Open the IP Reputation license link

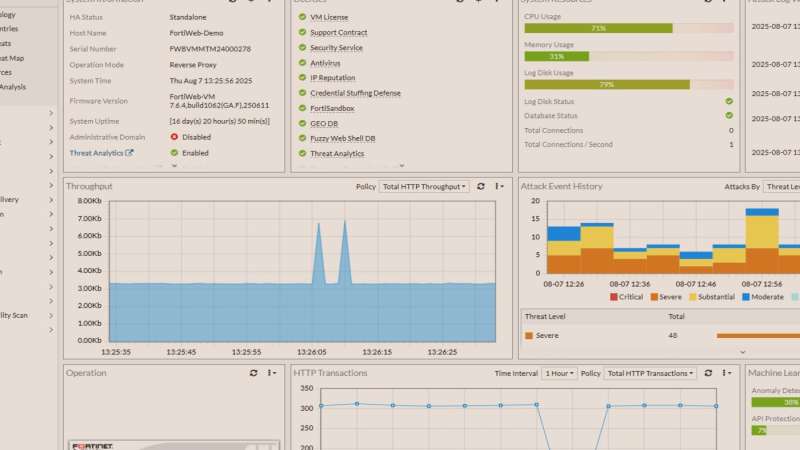pyautogui.click(x=333, y=78)
